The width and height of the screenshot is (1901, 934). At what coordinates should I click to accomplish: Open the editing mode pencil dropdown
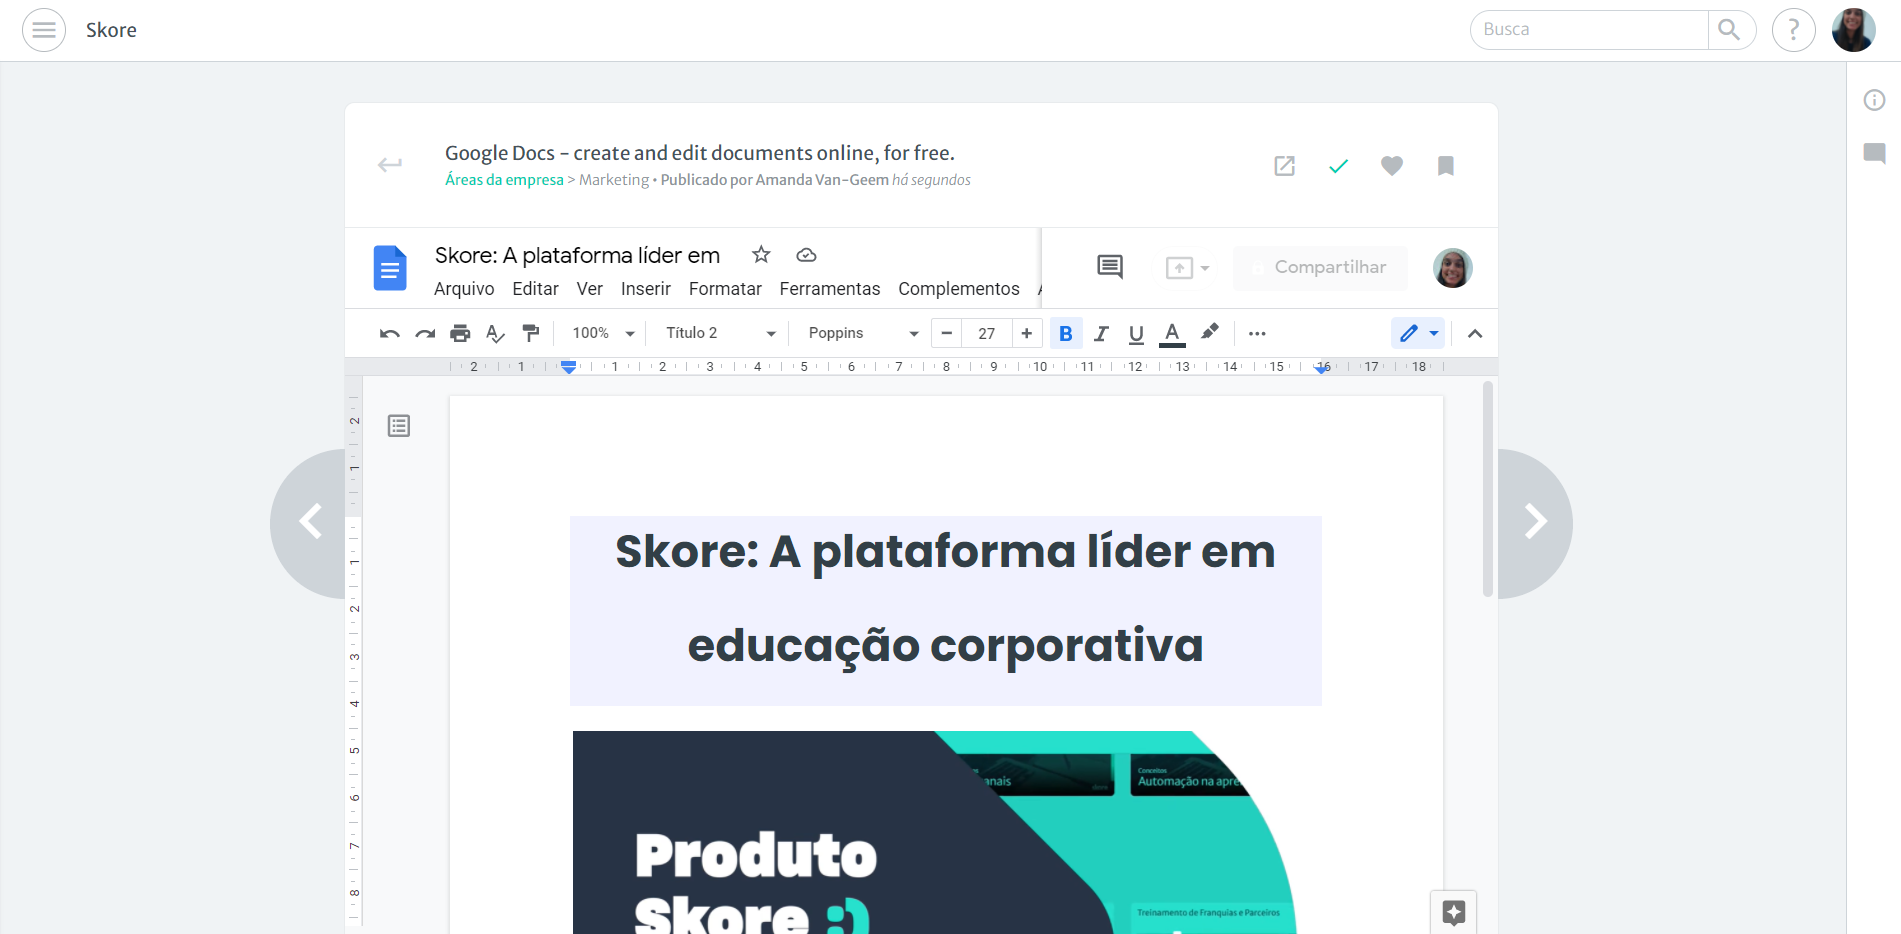pyautogui.click(x=1418, y=334)
